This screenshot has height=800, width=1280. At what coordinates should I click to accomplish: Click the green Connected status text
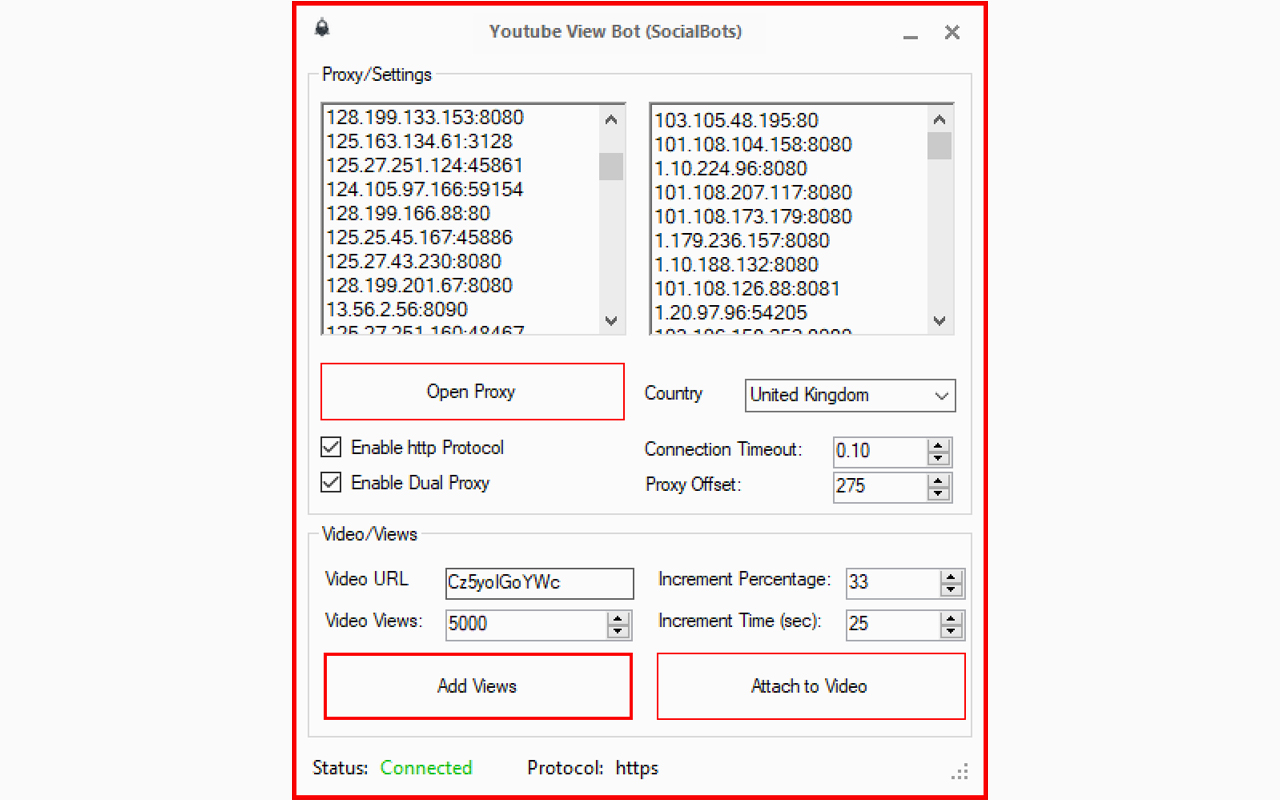pyautogui.click(x=426, y=768)
